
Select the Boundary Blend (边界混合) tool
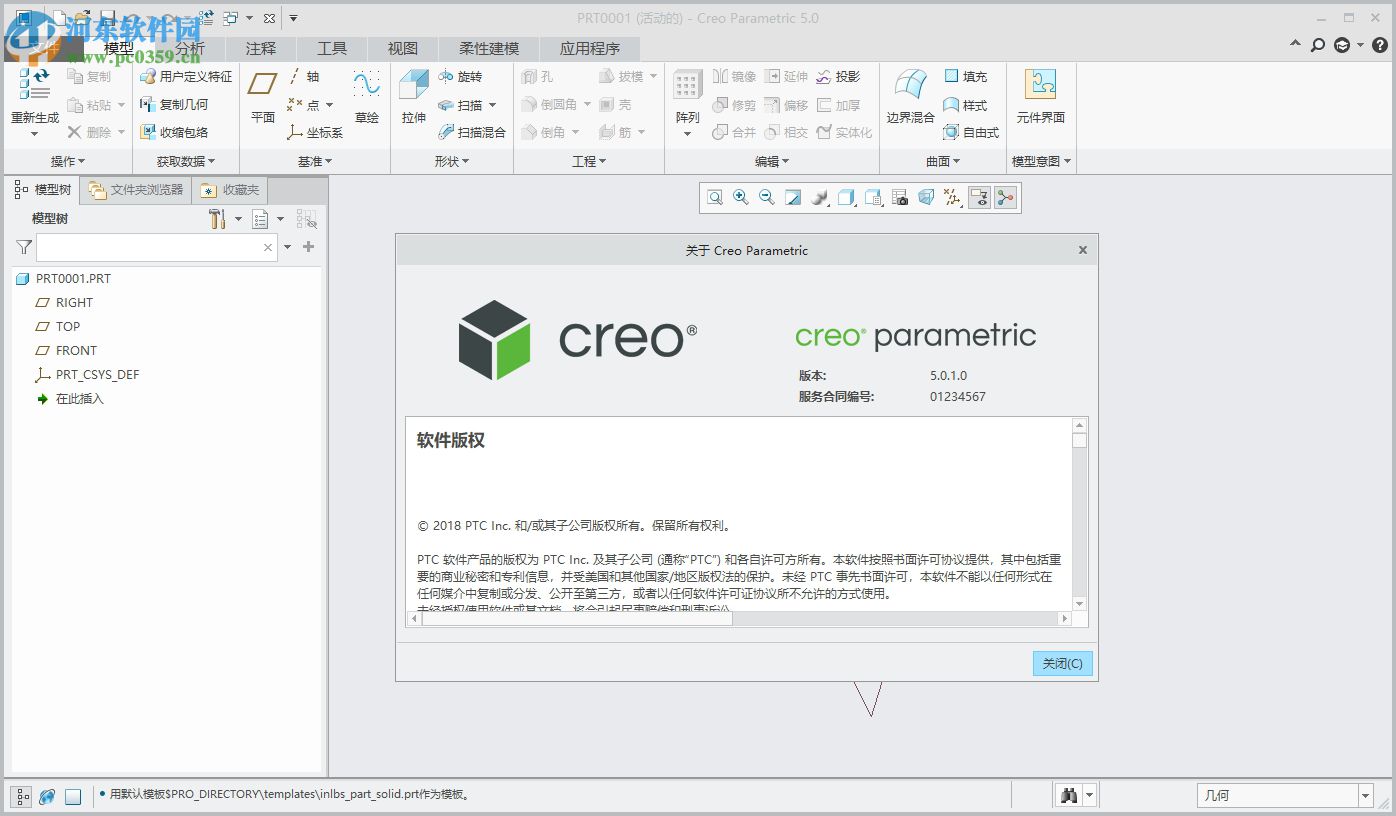coord(908,96)
